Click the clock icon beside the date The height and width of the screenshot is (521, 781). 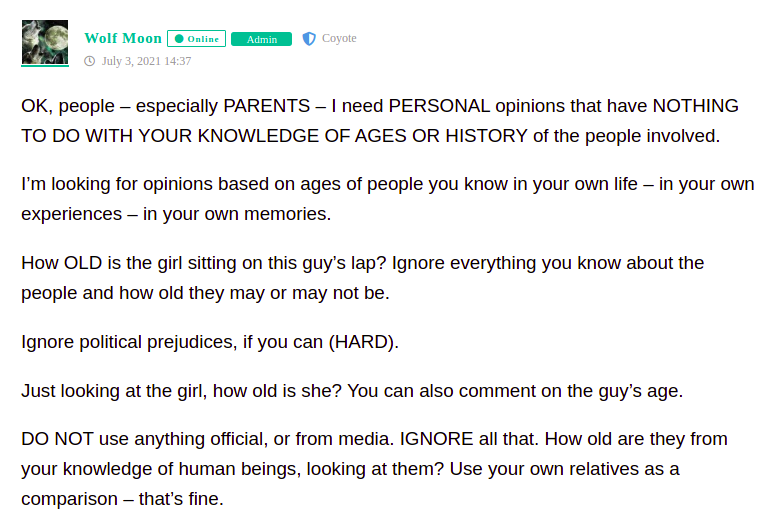90,61
